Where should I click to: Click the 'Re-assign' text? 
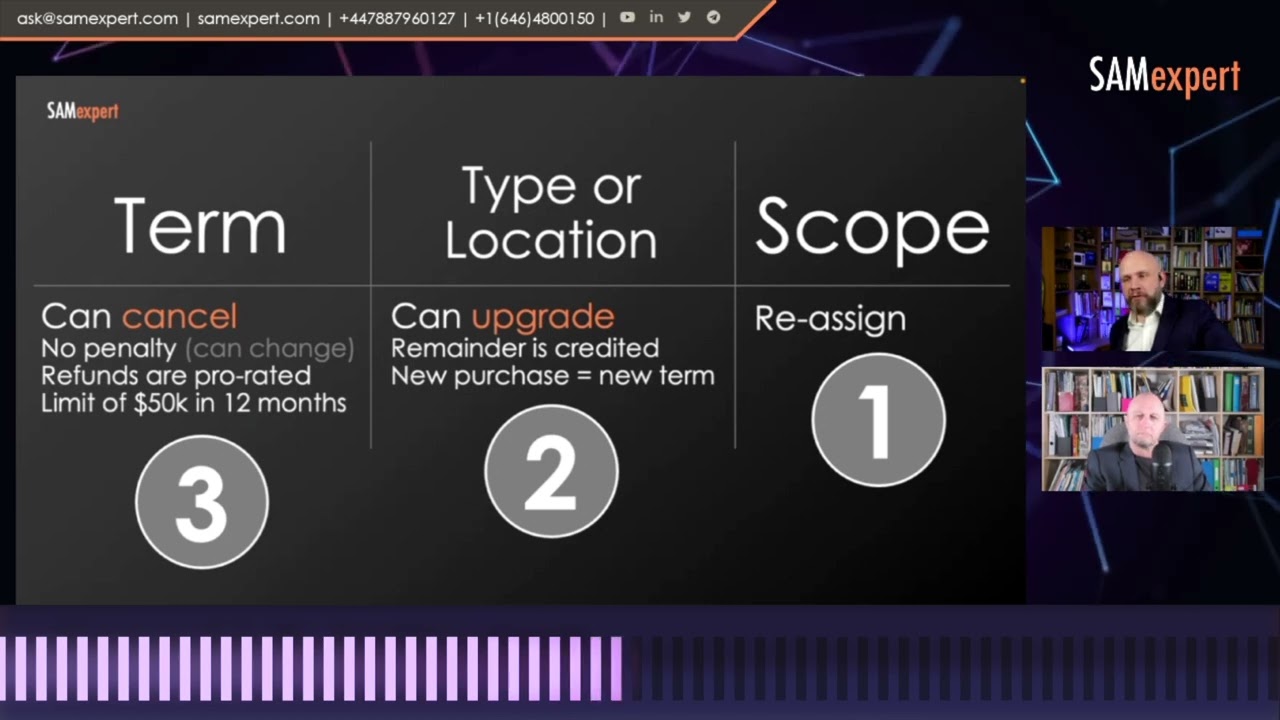pyautogui.click(x=830, y=319)
